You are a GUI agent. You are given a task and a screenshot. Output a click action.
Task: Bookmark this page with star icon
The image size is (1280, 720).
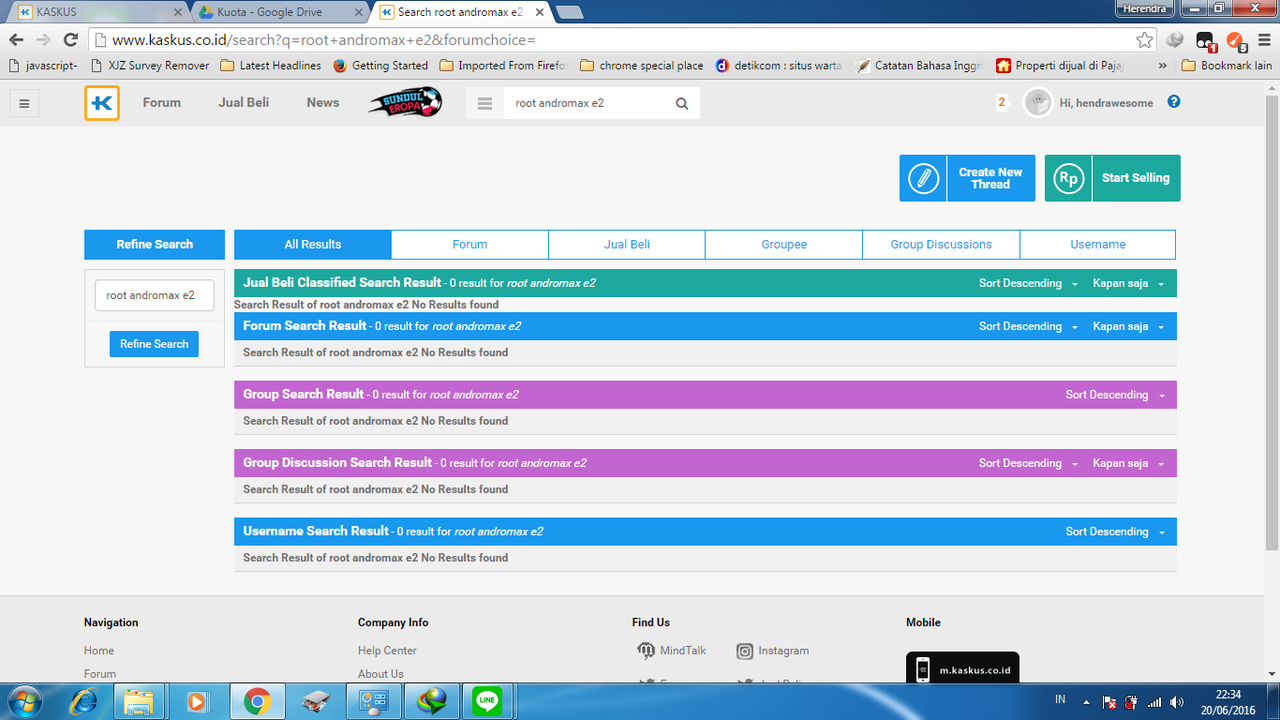pyautogui.click(x=1144, y=40)
